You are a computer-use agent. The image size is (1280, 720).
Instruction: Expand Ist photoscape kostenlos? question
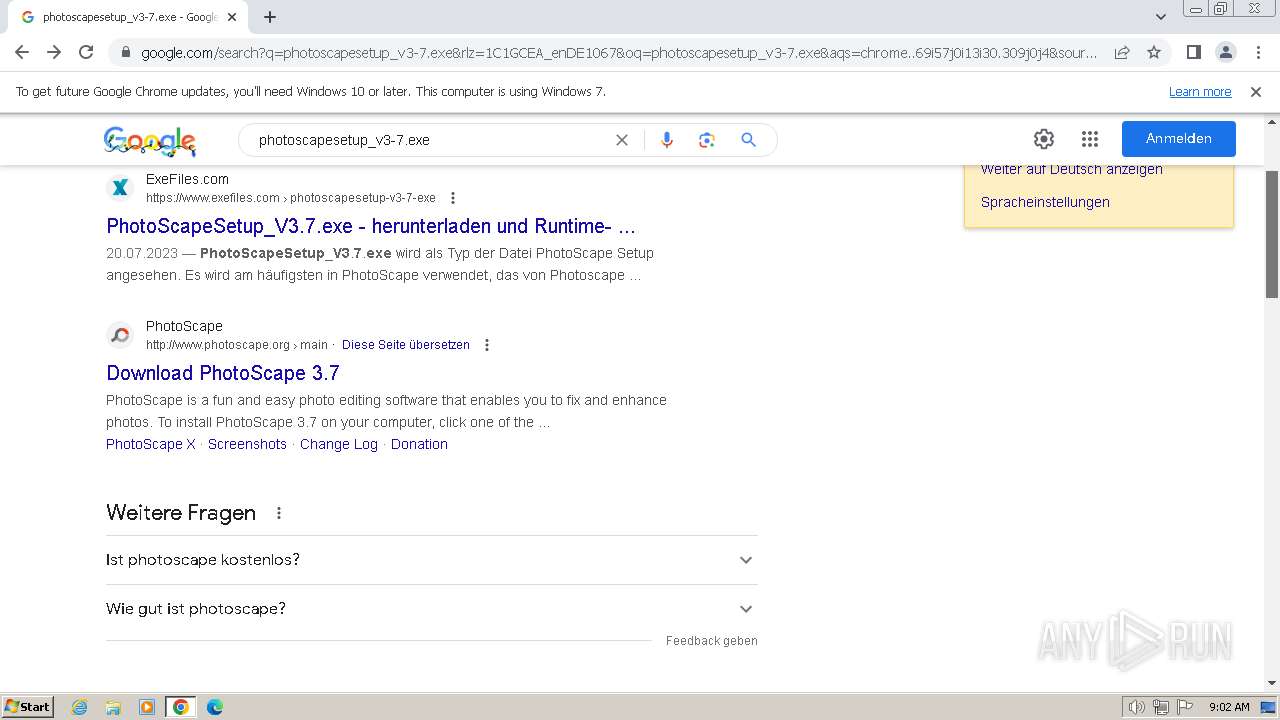pos(431,560)
